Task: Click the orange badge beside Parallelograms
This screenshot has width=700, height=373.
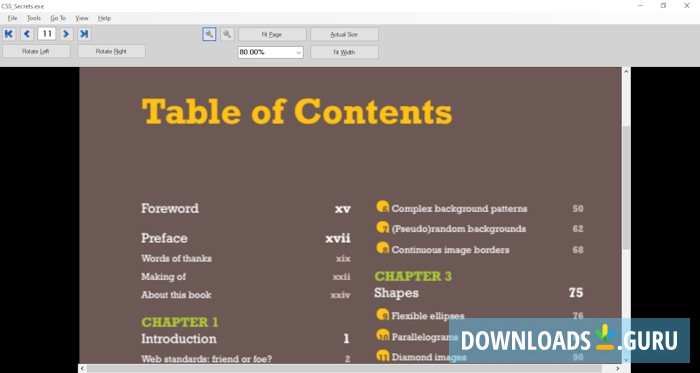Action: (383, 335)
